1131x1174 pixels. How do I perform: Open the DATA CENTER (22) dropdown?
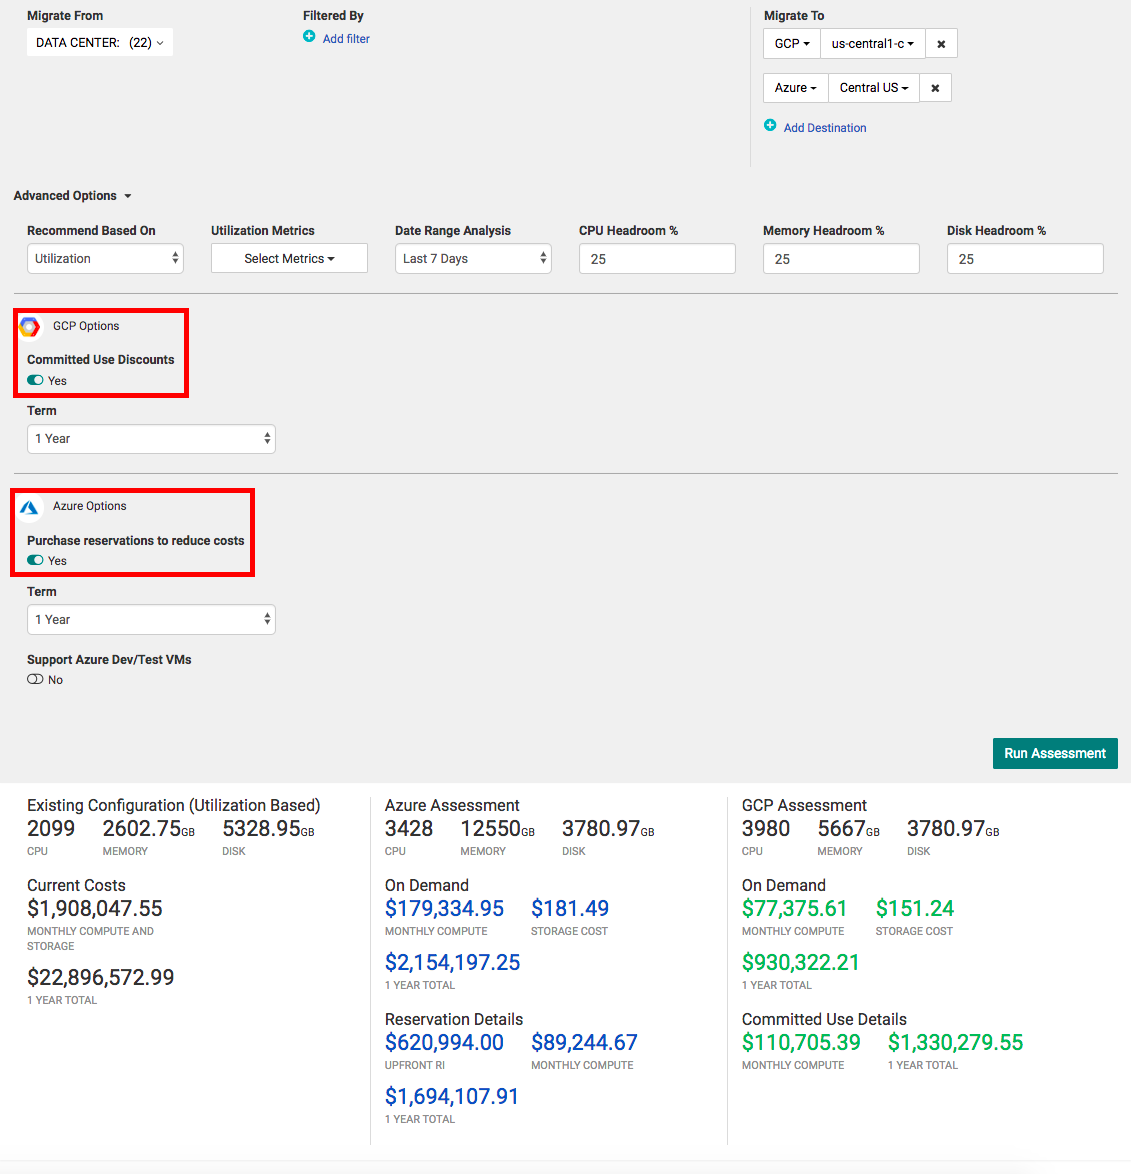(x=100, y=43)
